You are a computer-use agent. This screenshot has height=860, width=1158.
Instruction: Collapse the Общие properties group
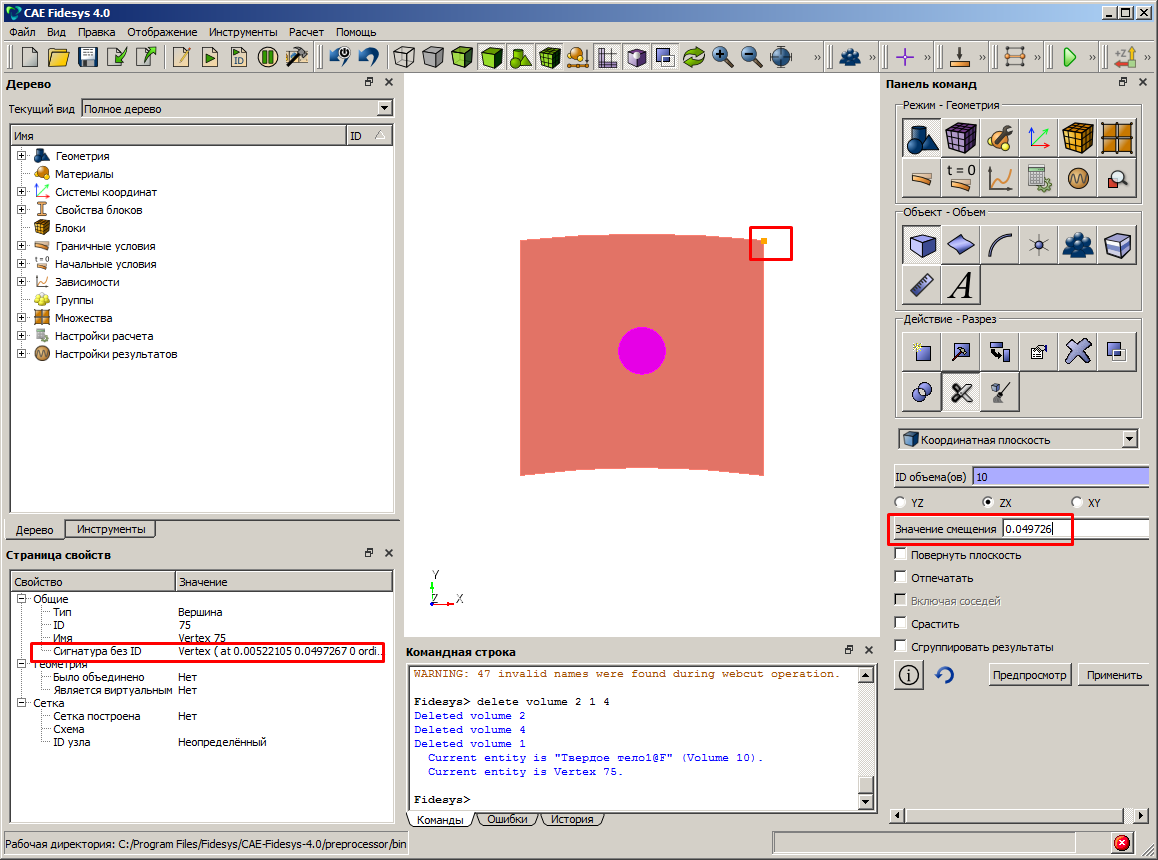tap(21, 599)
